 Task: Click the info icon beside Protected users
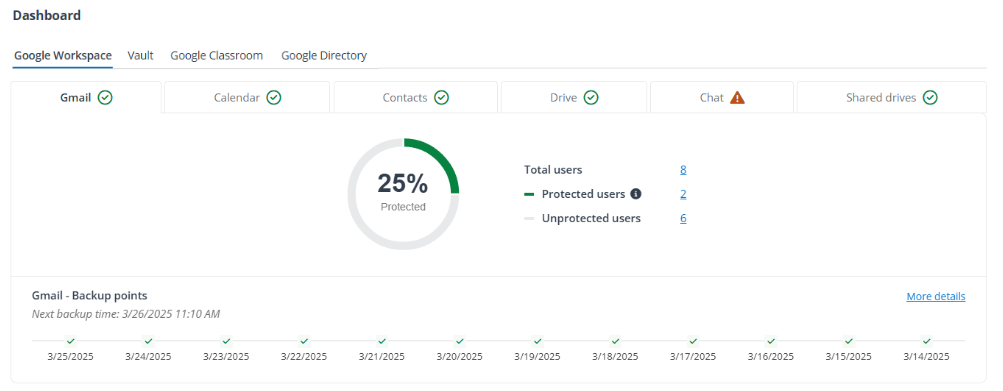(636, 194)
